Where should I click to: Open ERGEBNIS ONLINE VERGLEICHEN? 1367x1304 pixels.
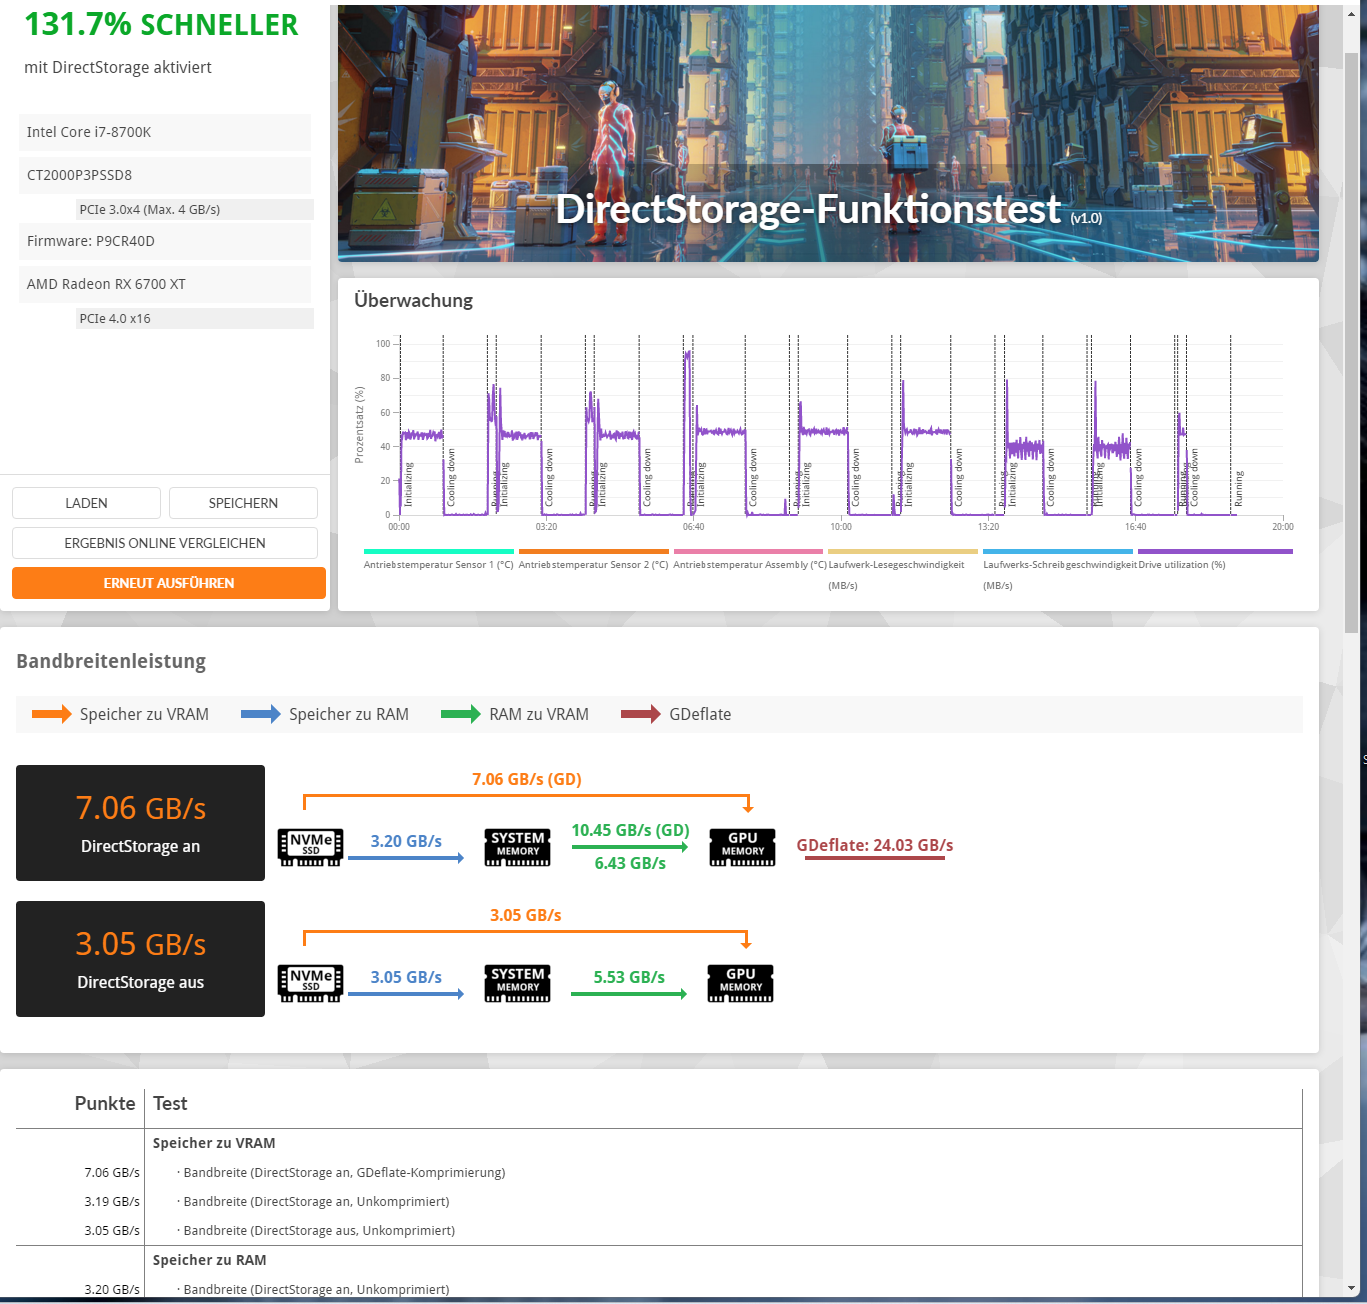pyautogui.click(x=165, y=543)
